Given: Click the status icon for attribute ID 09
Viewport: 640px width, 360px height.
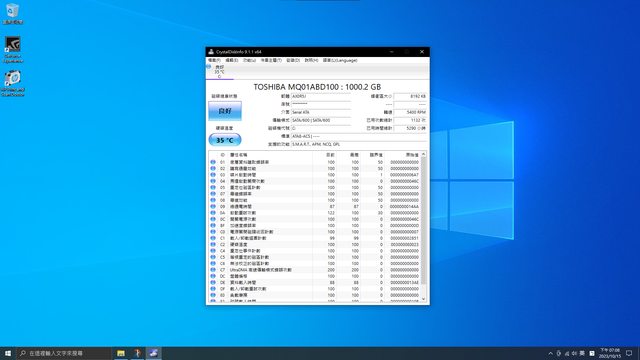Looking at the screenshot, I should tap(213, 206).
